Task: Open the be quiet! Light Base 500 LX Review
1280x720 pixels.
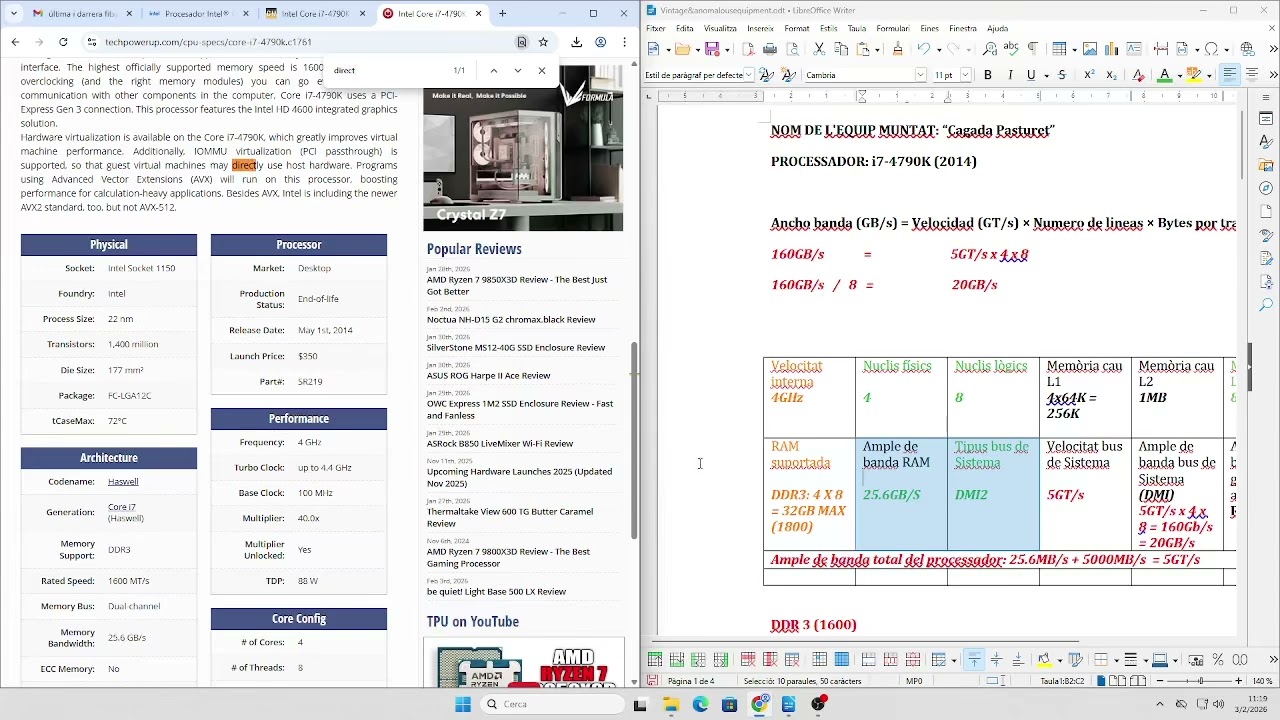Action: [x=497, y=592]
